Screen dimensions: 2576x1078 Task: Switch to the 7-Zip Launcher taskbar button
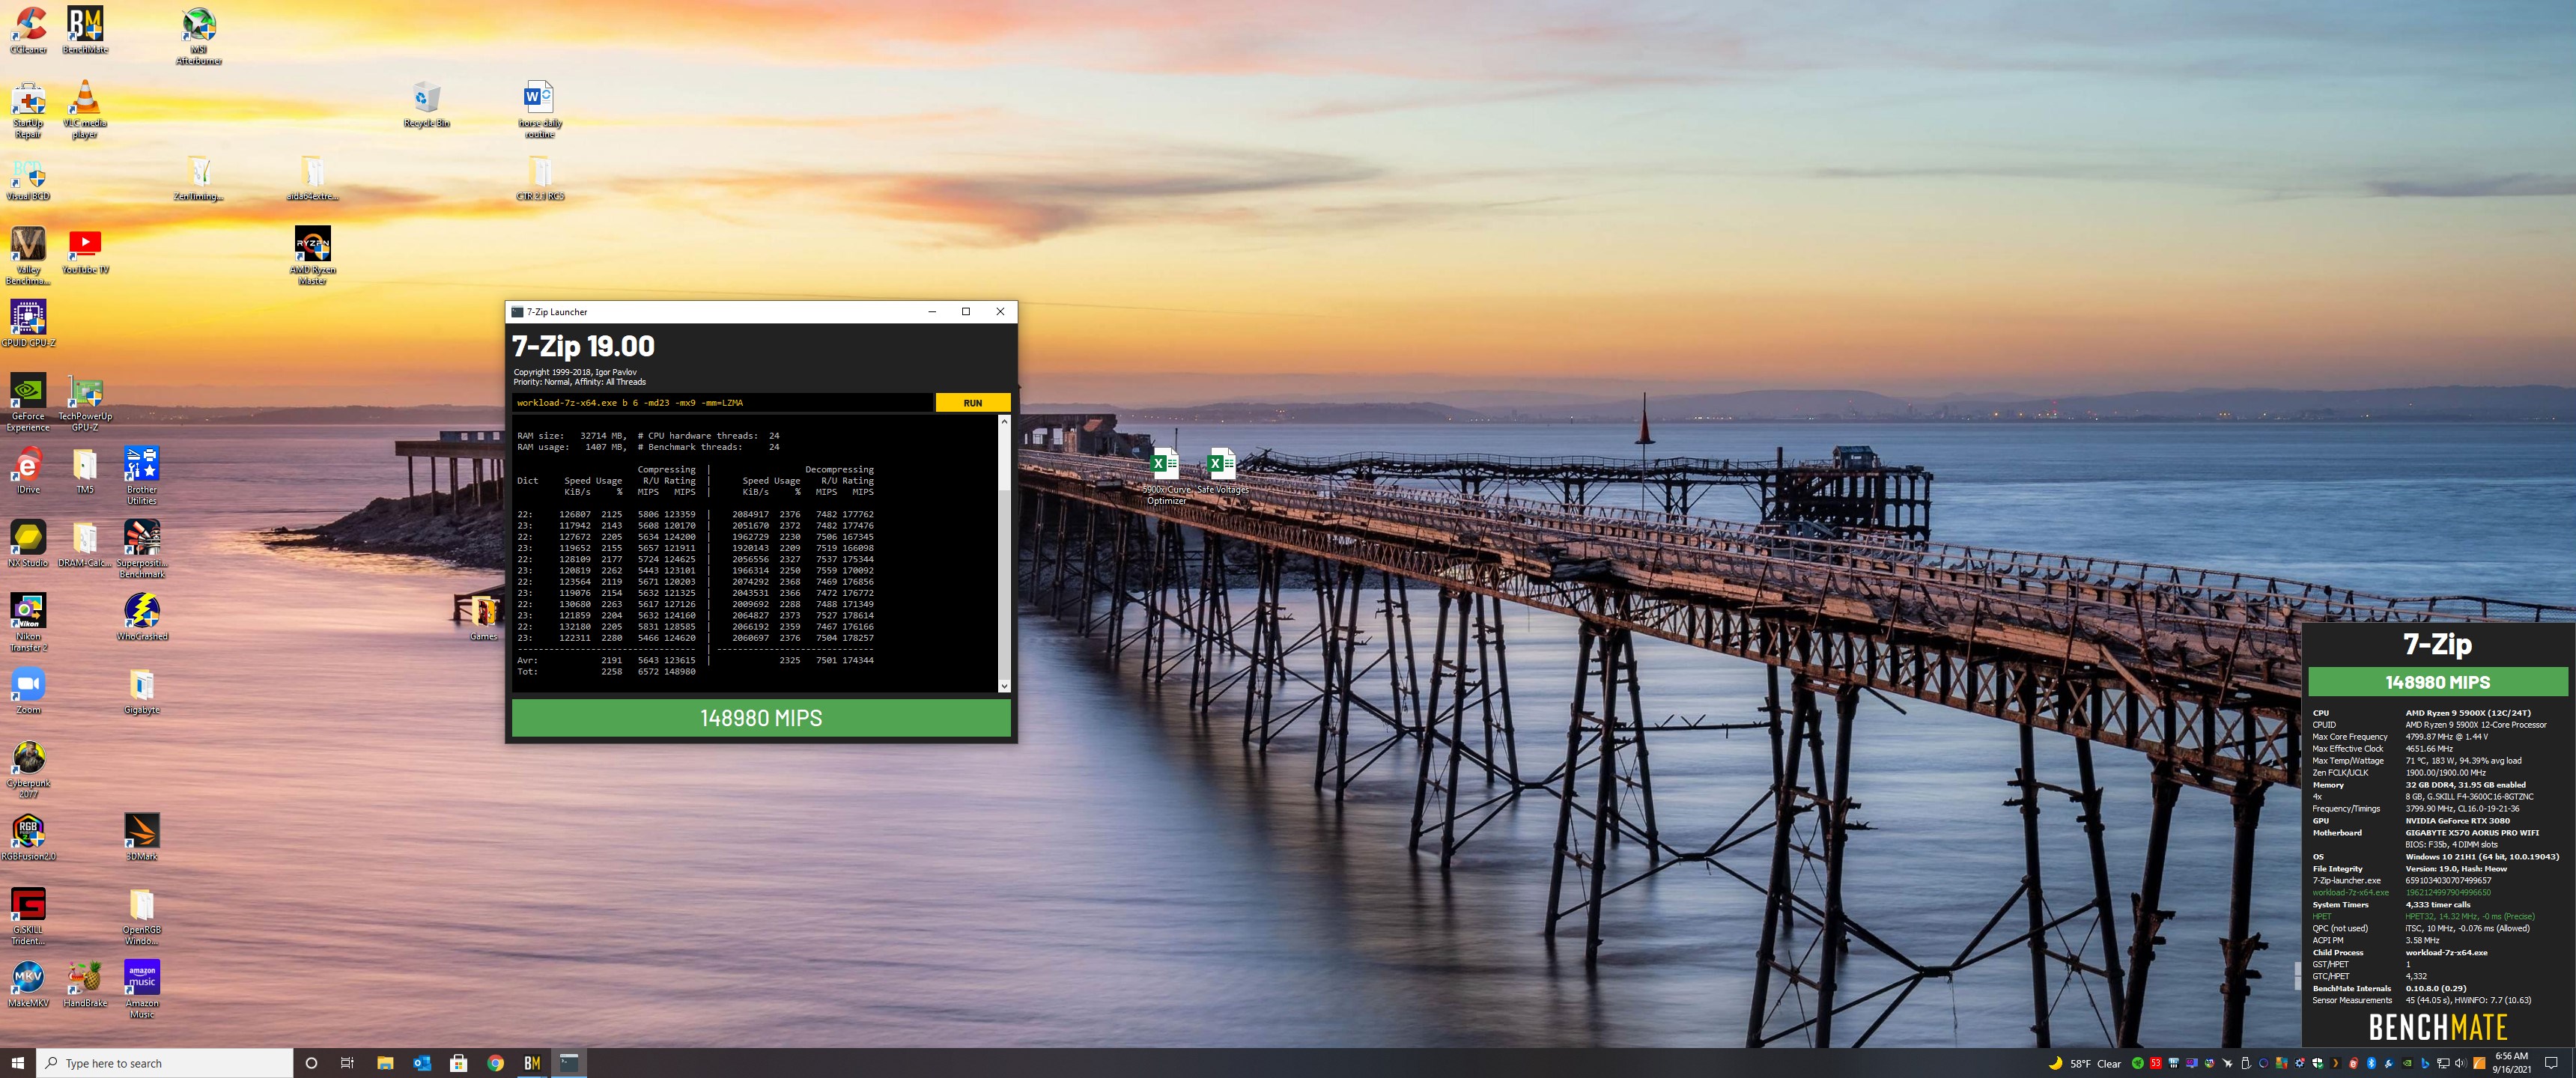coord(569,1063)
